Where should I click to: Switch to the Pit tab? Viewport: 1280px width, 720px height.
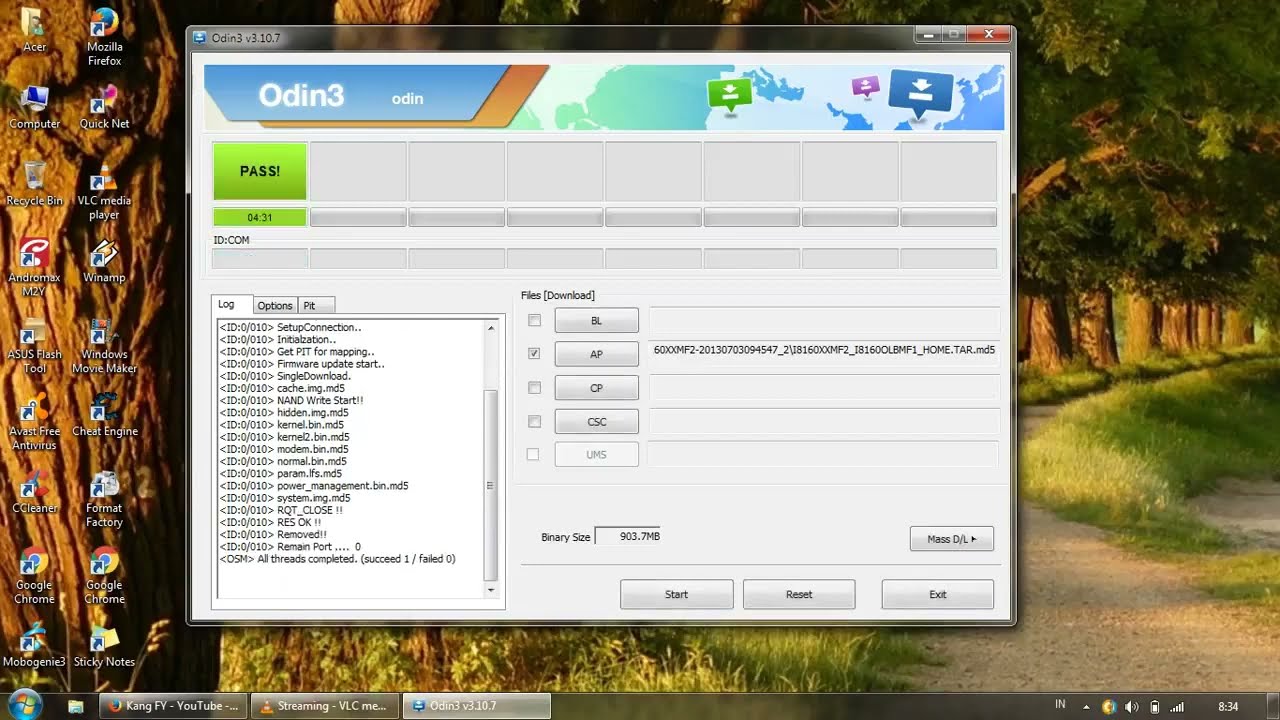(x=316, y=305)
